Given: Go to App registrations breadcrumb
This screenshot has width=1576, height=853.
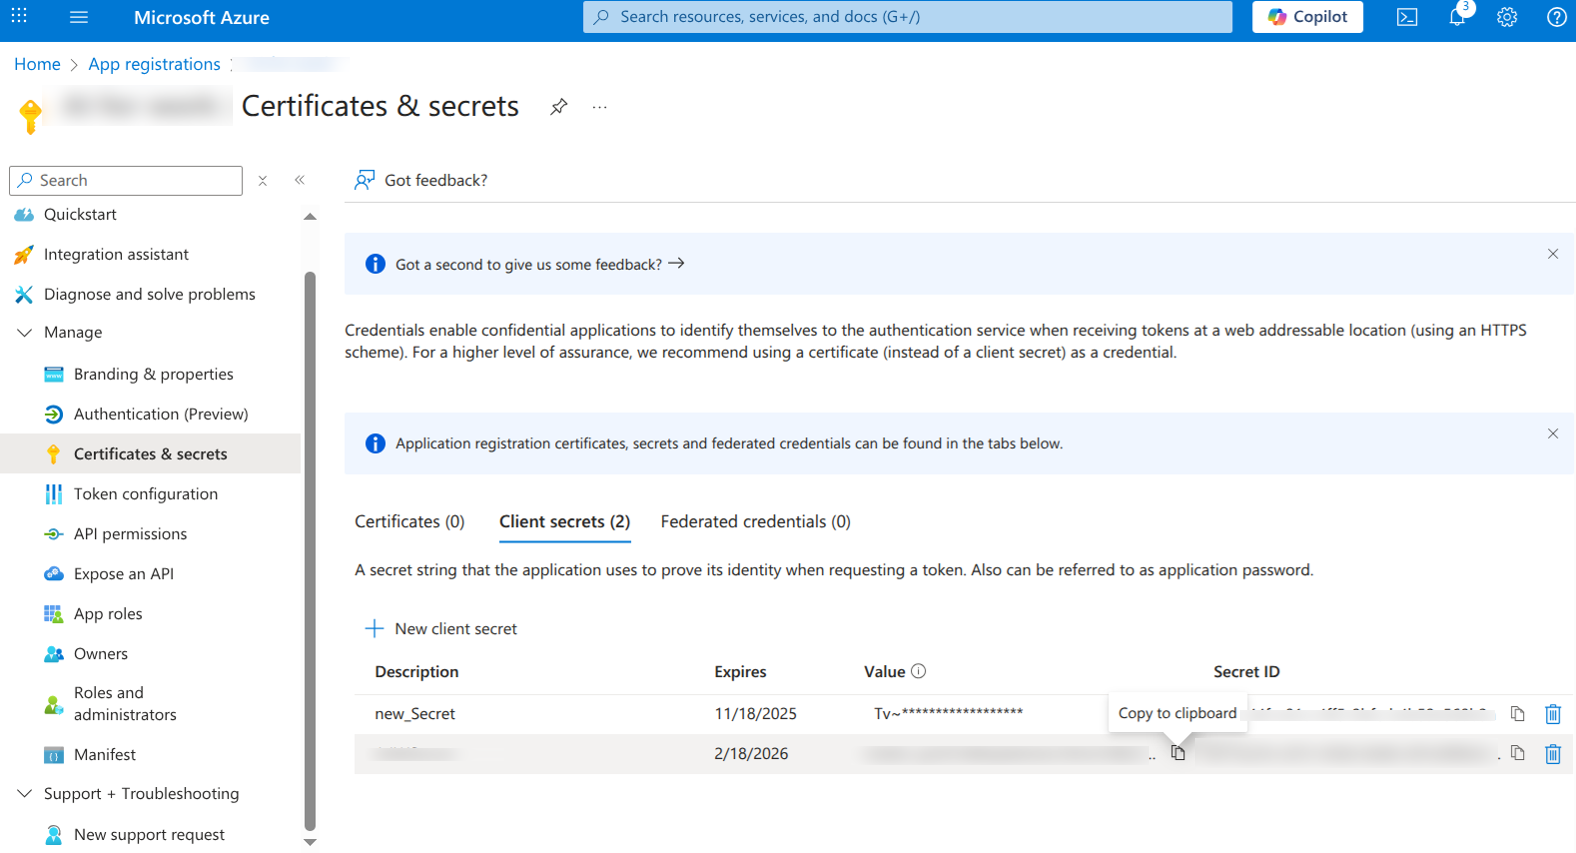Looking at the screenshot, I should click(154, 64).
